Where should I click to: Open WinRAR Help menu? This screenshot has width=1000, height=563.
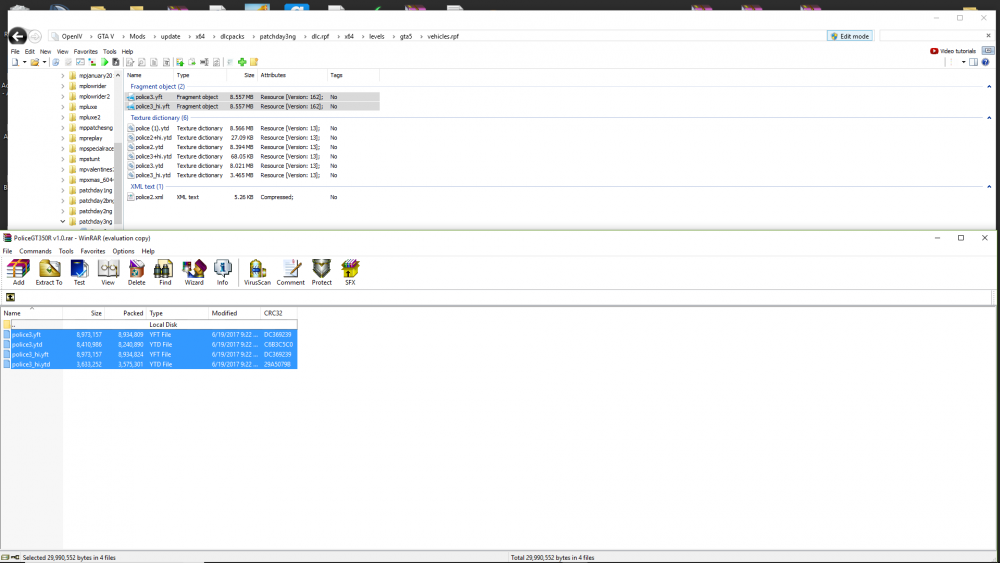(148, 251)
